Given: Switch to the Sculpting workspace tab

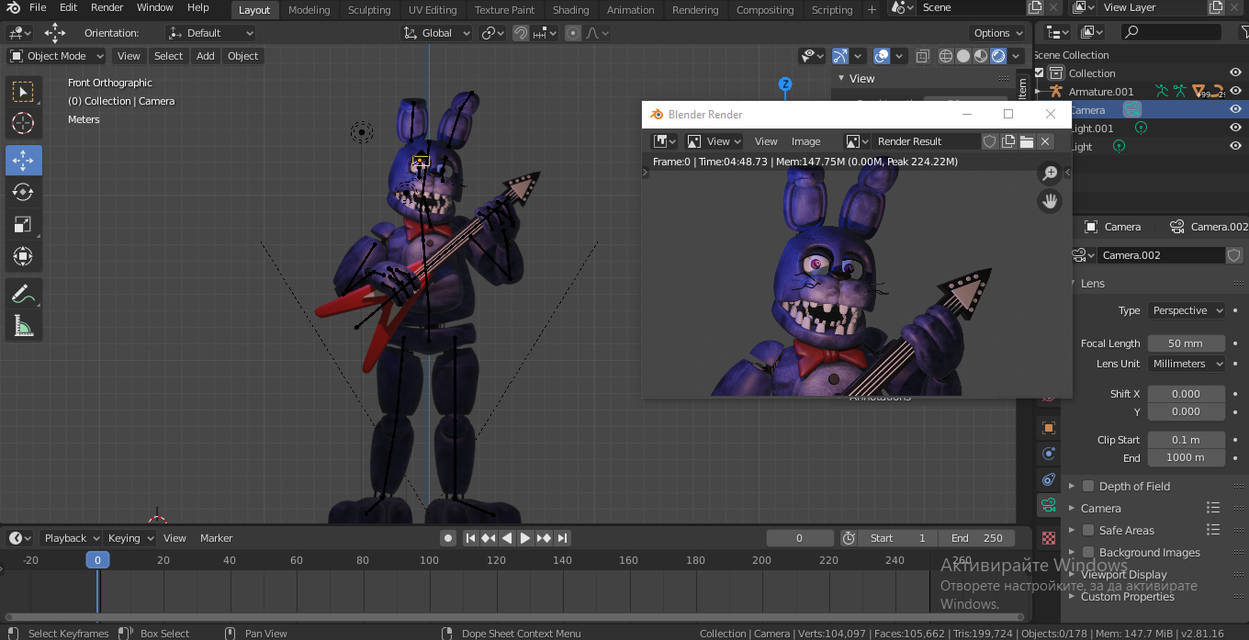Looking at the screenshot, I should tap(369, 10).
